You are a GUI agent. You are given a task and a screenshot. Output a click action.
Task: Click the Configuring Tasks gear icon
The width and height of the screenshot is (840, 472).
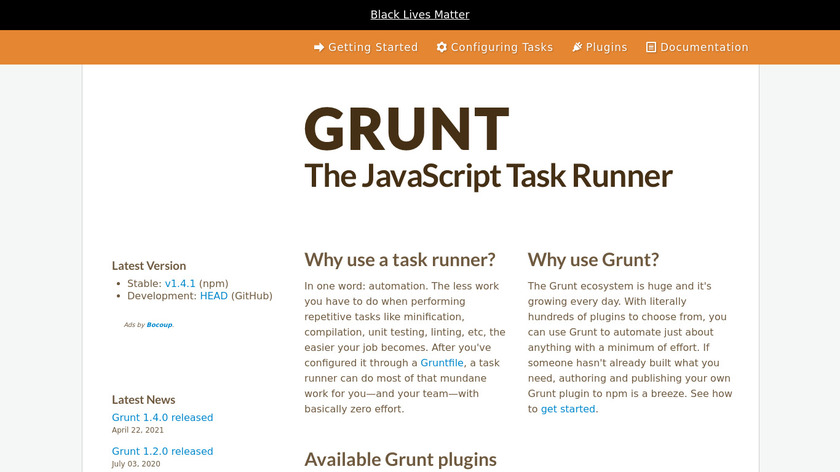tap(441, 47)
